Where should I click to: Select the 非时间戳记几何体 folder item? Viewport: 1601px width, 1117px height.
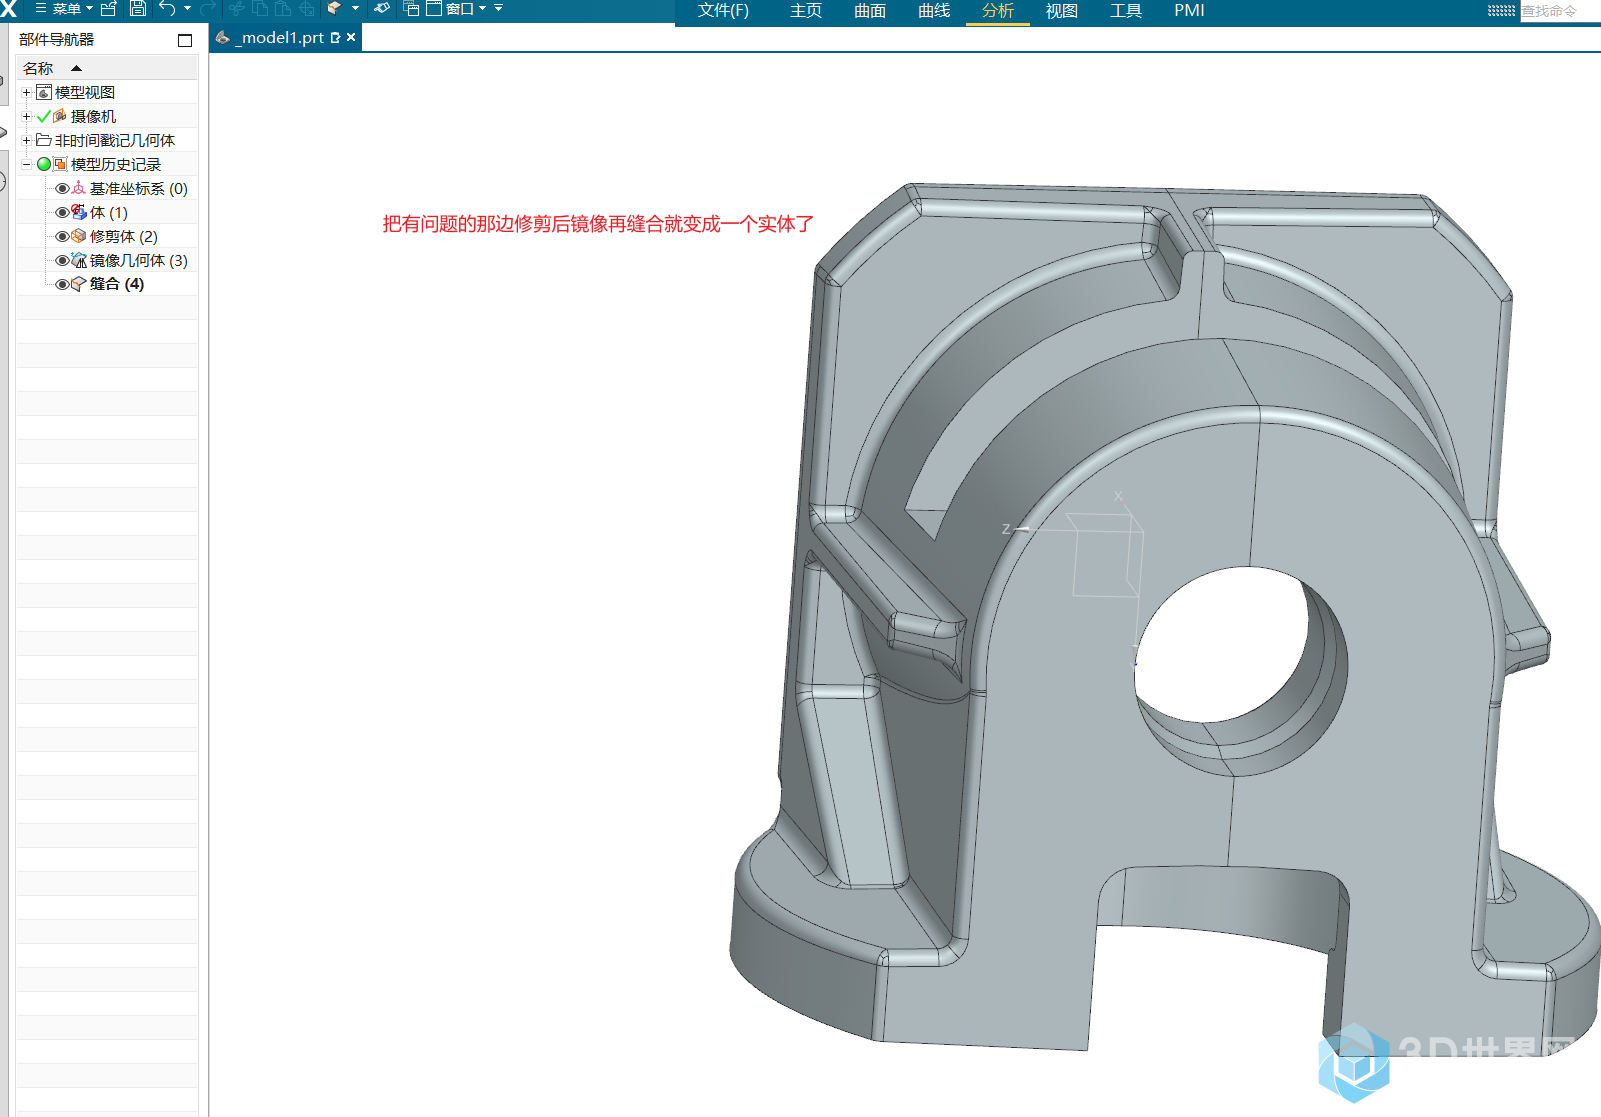click(114, 141)
